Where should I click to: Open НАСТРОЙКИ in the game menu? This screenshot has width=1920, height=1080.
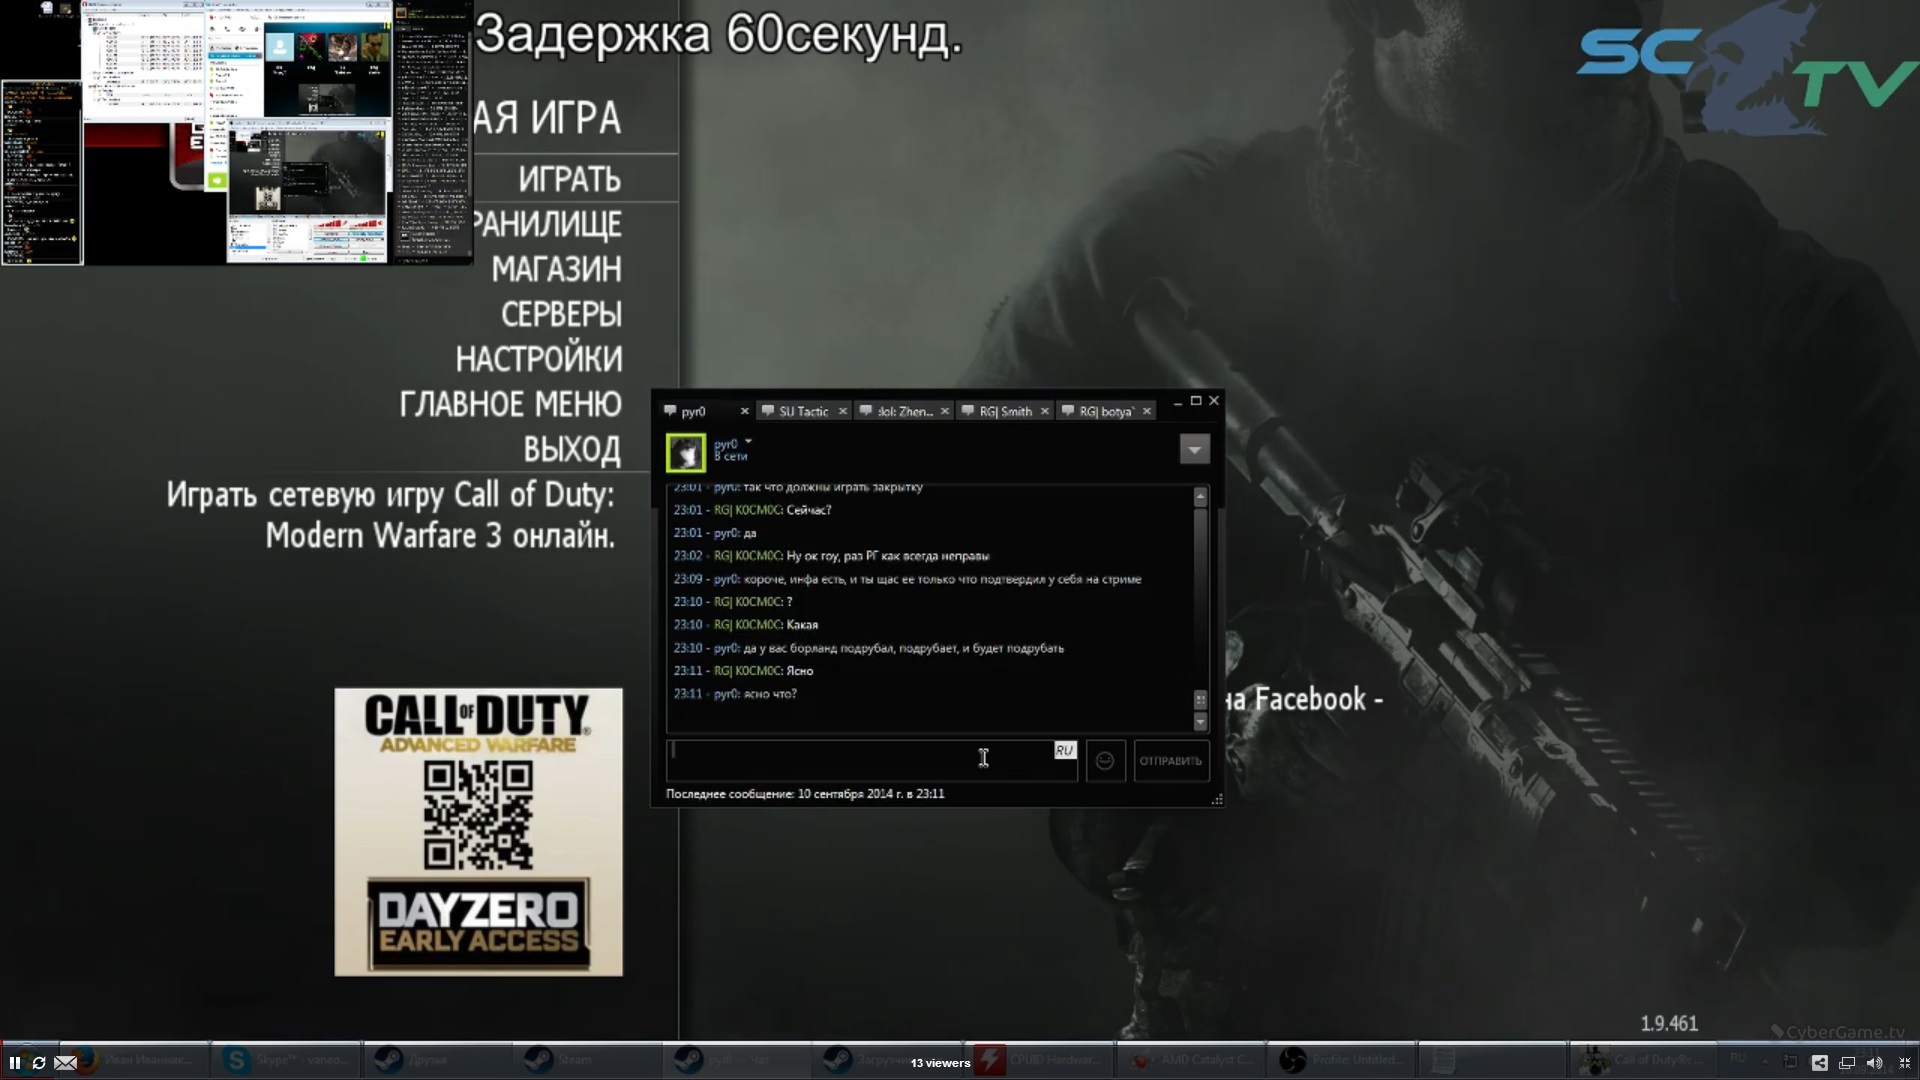(x=539, y=359)
